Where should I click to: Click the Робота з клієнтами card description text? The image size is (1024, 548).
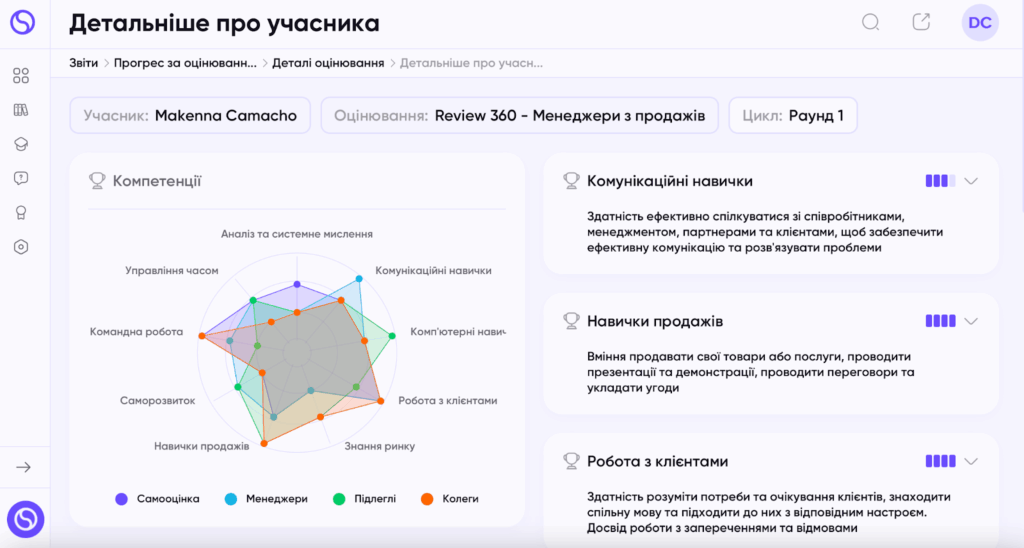(769, 512)
